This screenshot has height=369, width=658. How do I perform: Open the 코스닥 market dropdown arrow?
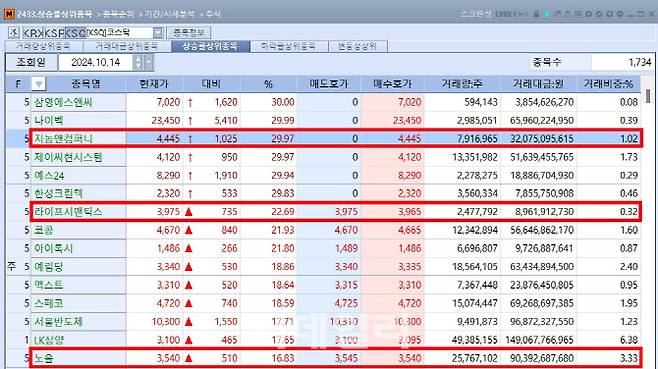click(157, 32)
